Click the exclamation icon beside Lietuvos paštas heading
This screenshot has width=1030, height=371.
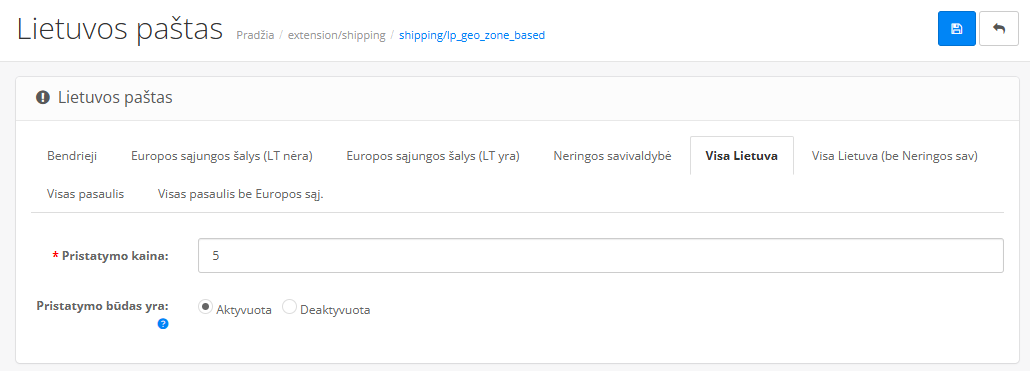[x=43, y=98]
